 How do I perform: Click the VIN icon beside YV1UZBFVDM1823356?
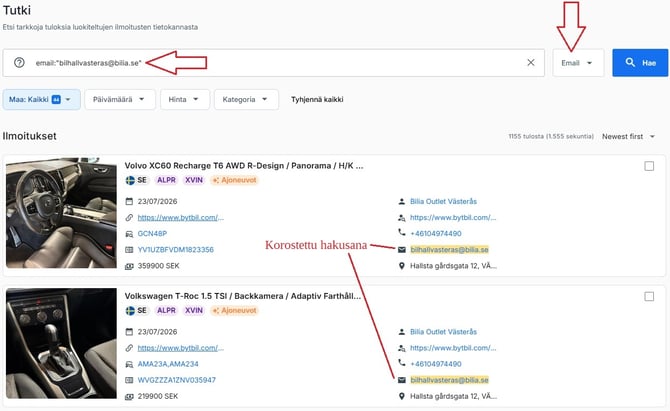pos(129,250)
